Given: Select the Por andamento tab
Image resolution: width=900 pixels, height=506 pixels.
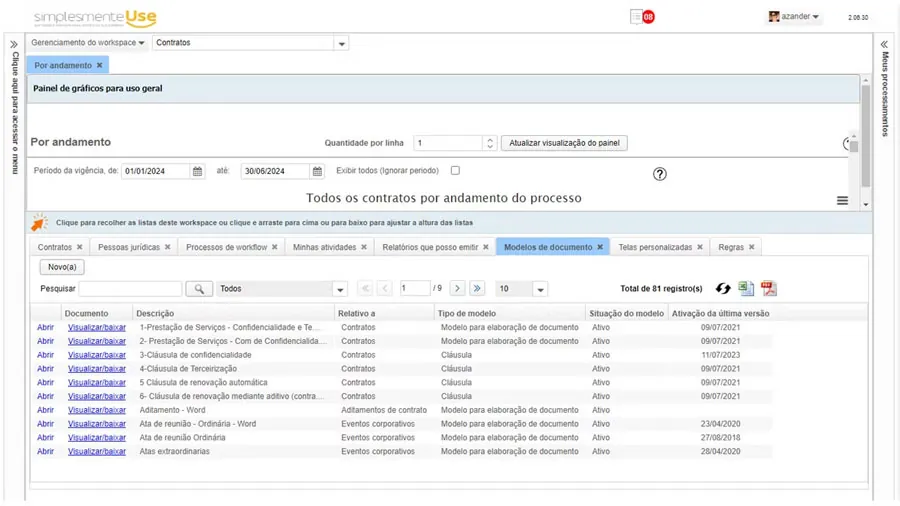Looking at the screenshot, I should tap(63, 65).
